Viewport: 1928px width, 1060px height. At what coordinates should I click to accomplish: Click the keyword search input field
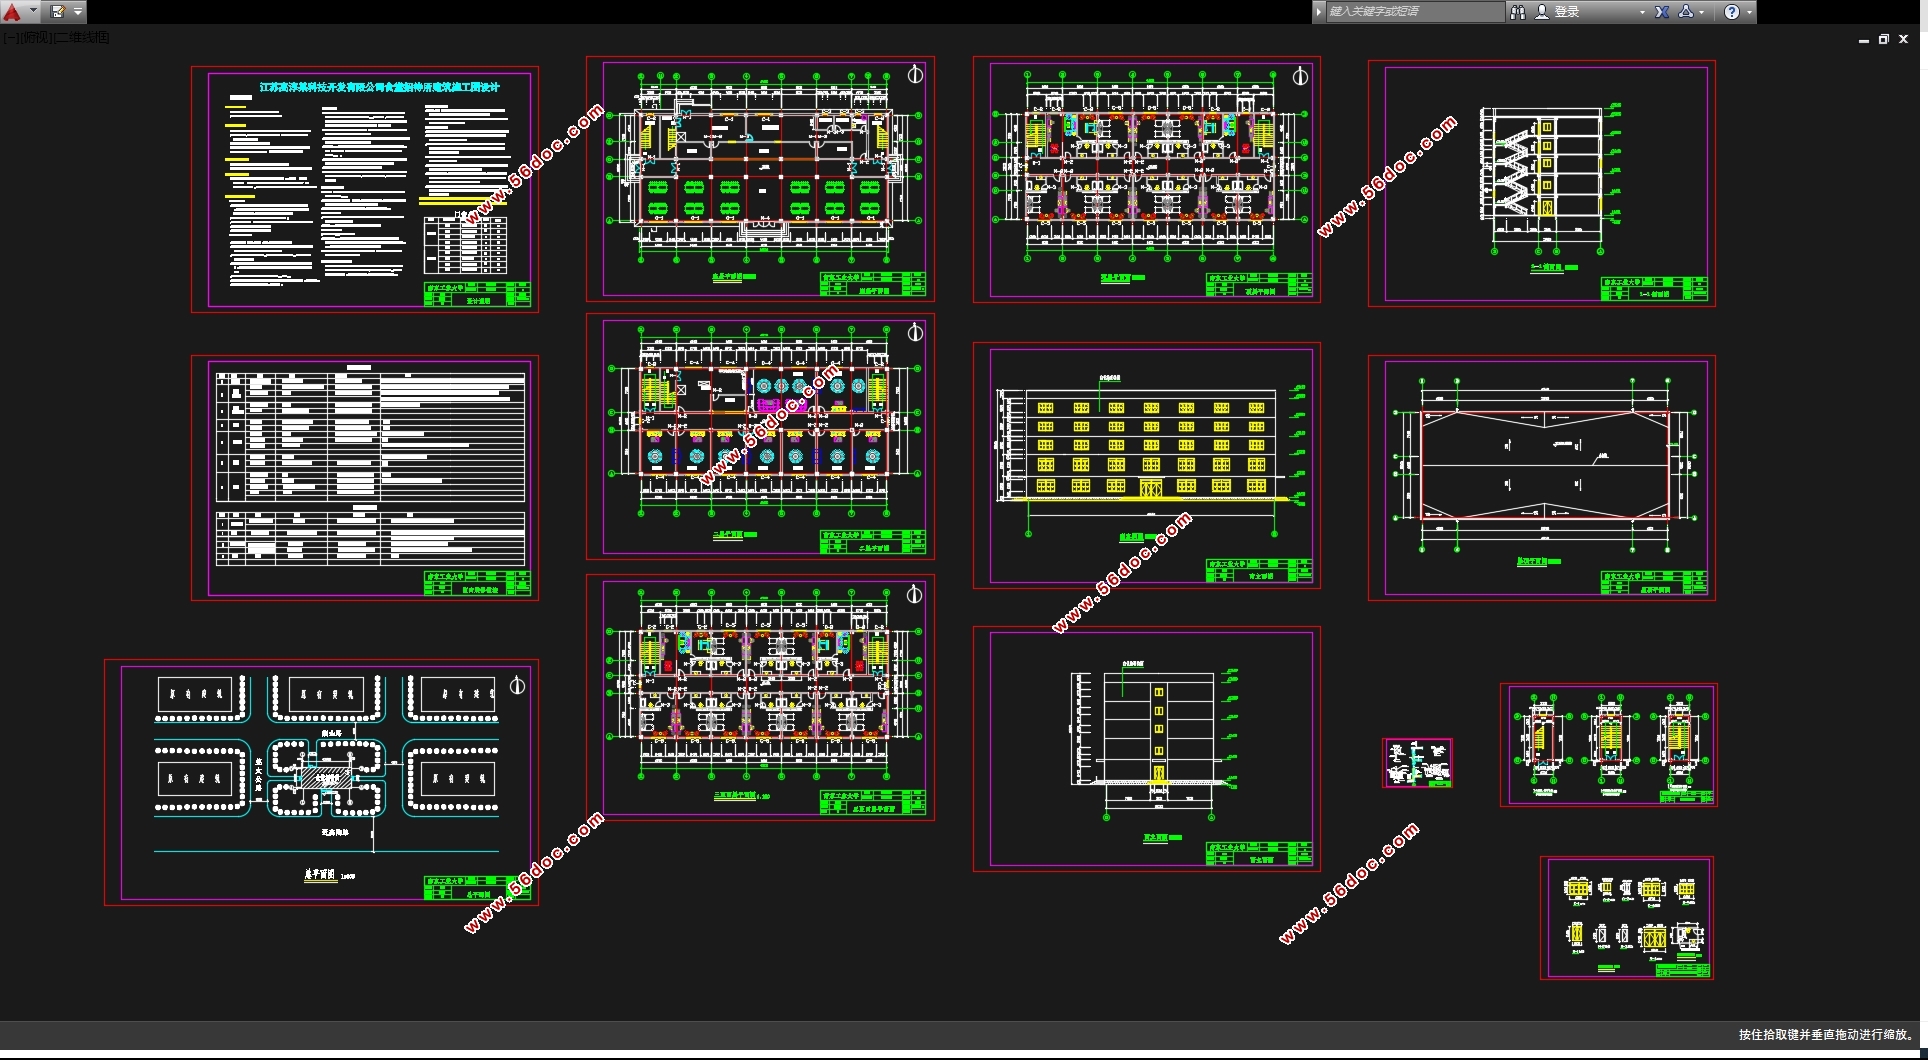coord(1412,12)
